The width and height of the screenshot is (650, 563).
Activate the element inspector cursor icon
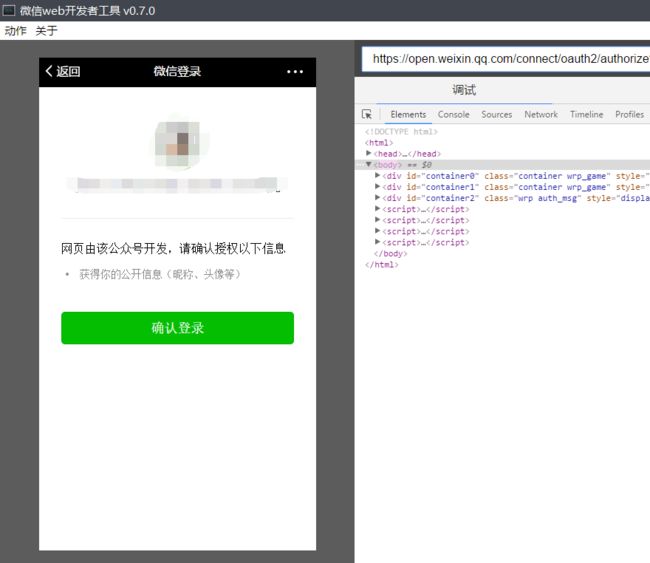point(367,114)
